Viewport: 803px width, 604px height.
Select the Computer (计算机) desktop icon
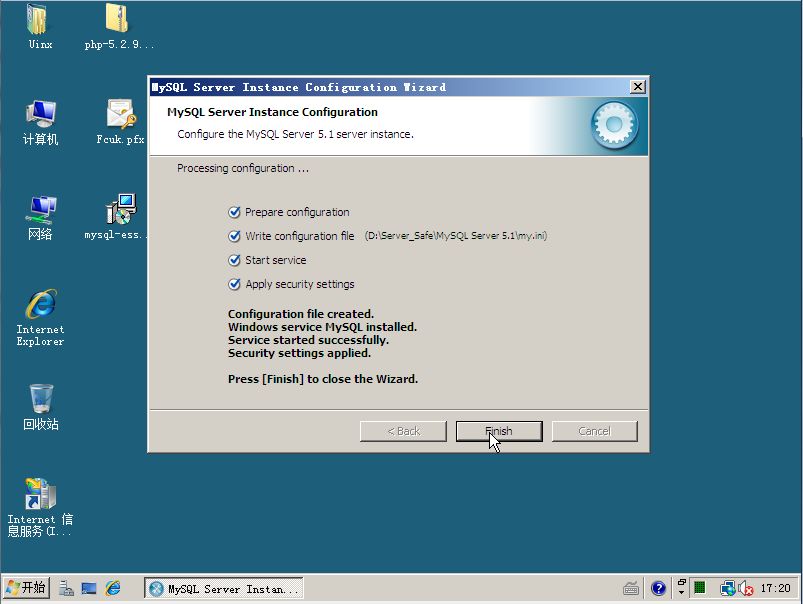coord(40,123)
